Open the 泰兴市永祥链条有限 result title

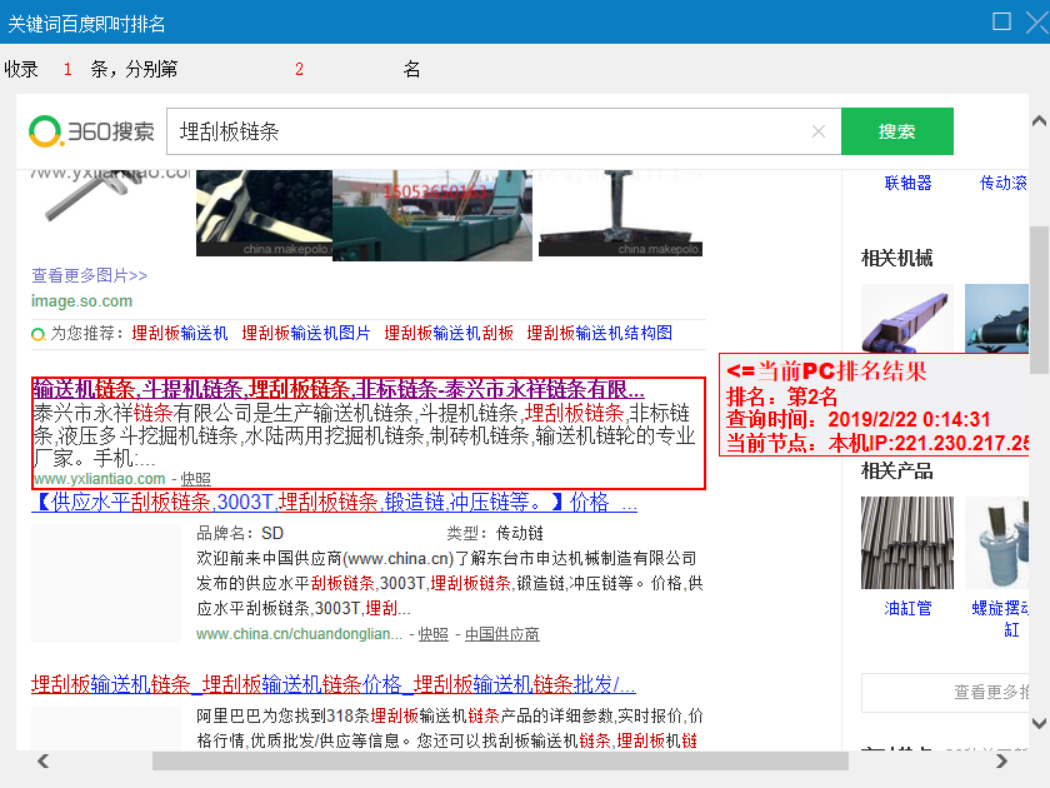tap(339, 389)
